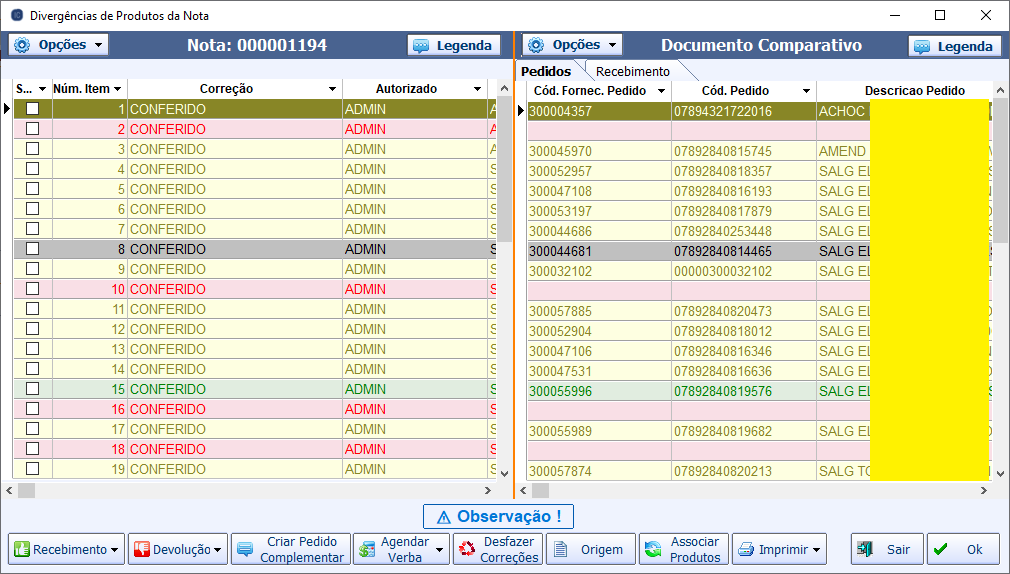The width and height of the screenshot is (1010, 574).
Task: Tick the checkbox on row 8
Action: tap(32, 249)
